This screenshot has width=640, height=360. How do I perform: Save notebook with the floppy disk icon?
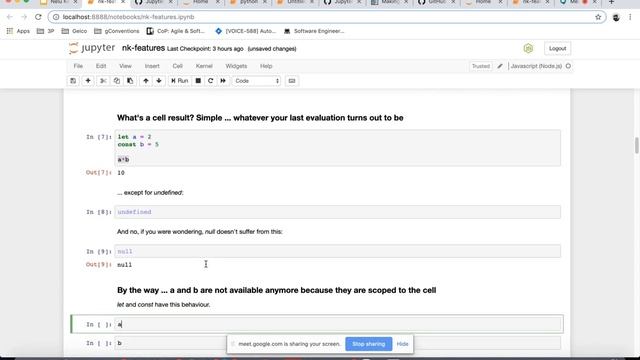click(x=73, y=81)
